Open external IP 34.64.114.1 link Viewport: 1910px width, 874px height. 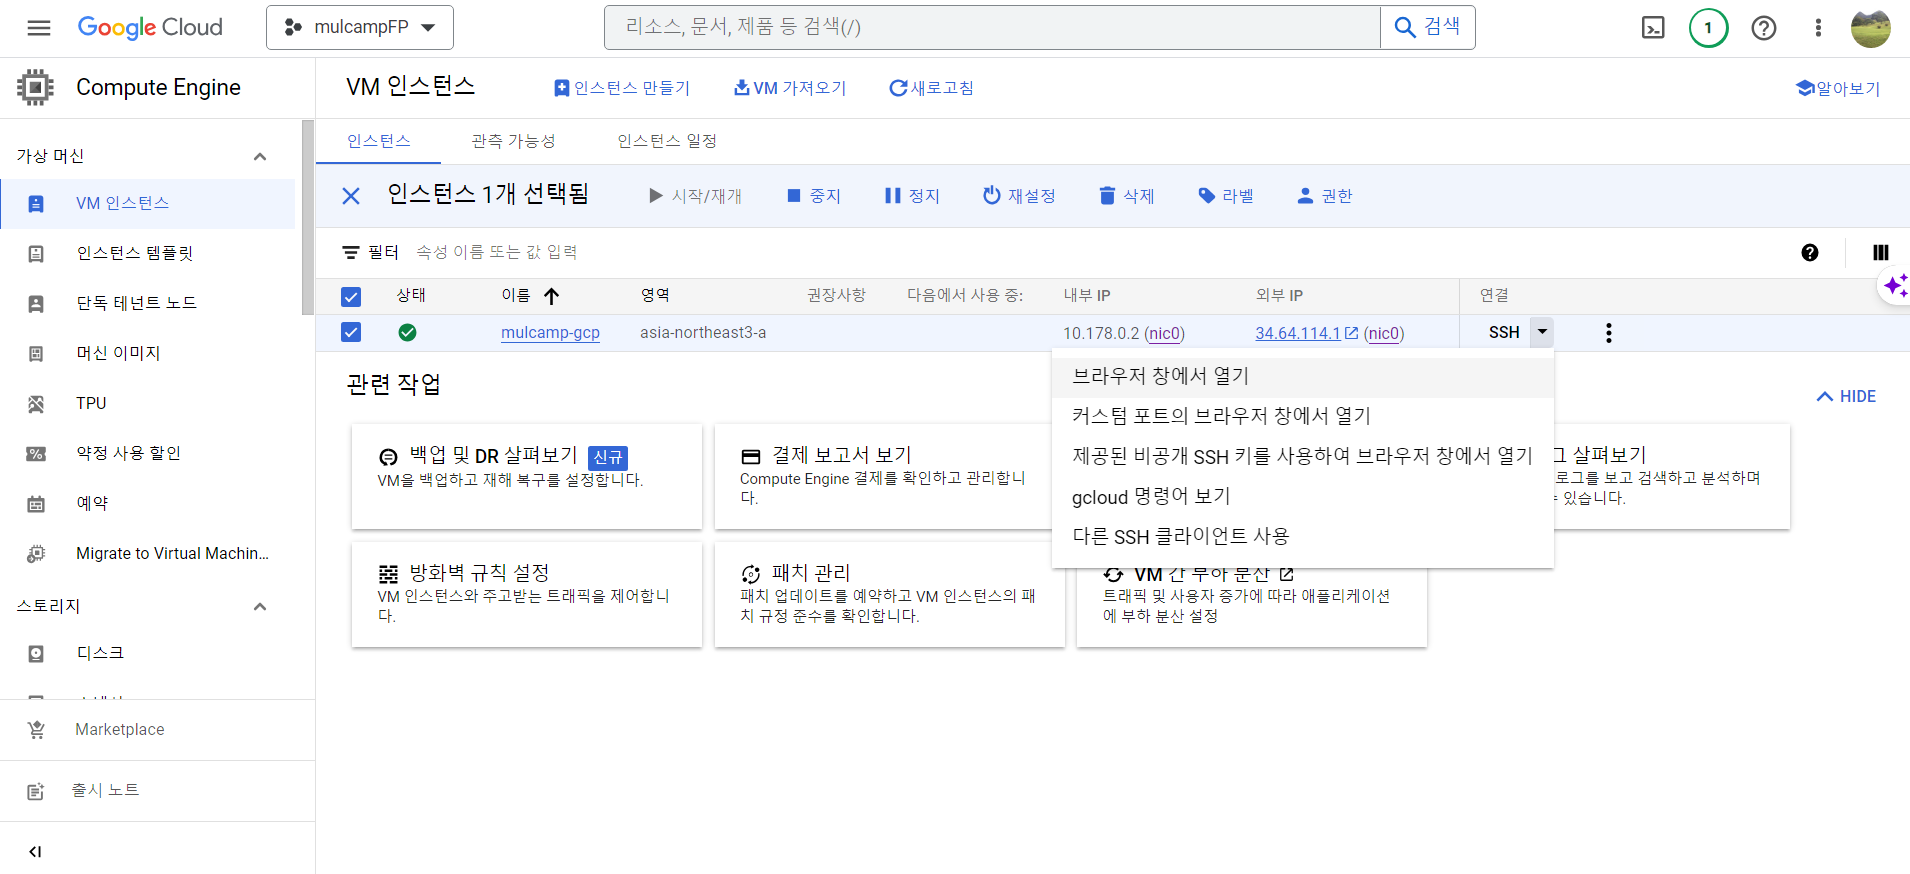coord(1298,333)
